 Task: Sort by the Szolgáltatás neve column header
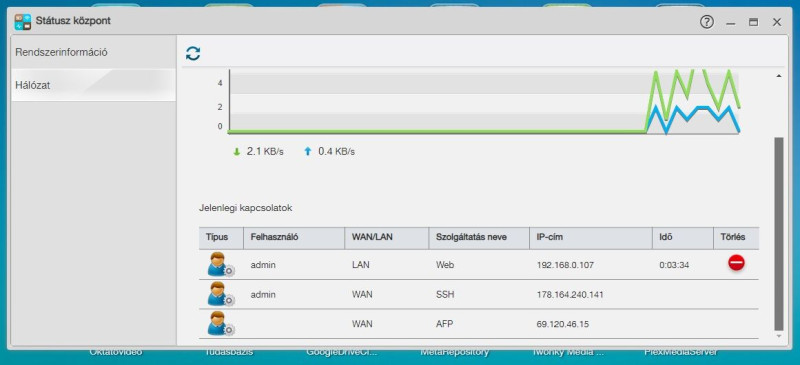[479, 238]
